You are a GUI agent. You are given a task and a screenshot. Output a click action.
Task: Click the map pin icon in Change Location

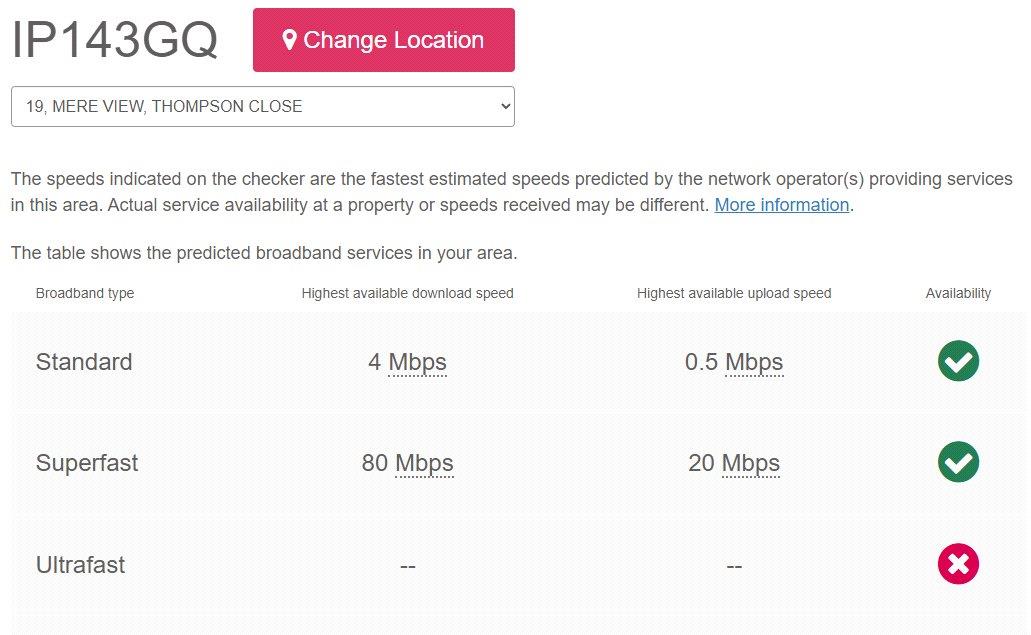point(289,40)
